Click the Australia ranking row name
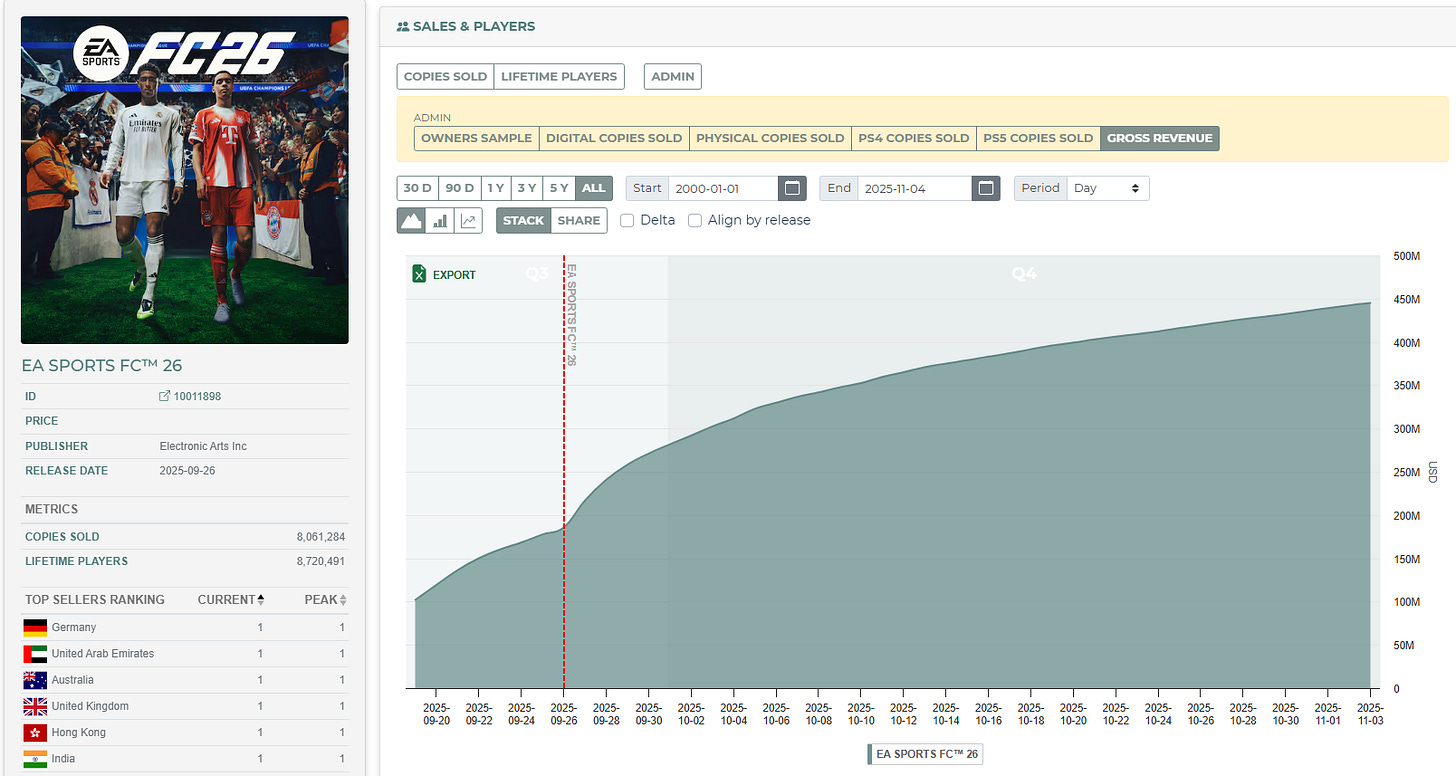This screenshot has width=1456, height=776. coord(73,680)
